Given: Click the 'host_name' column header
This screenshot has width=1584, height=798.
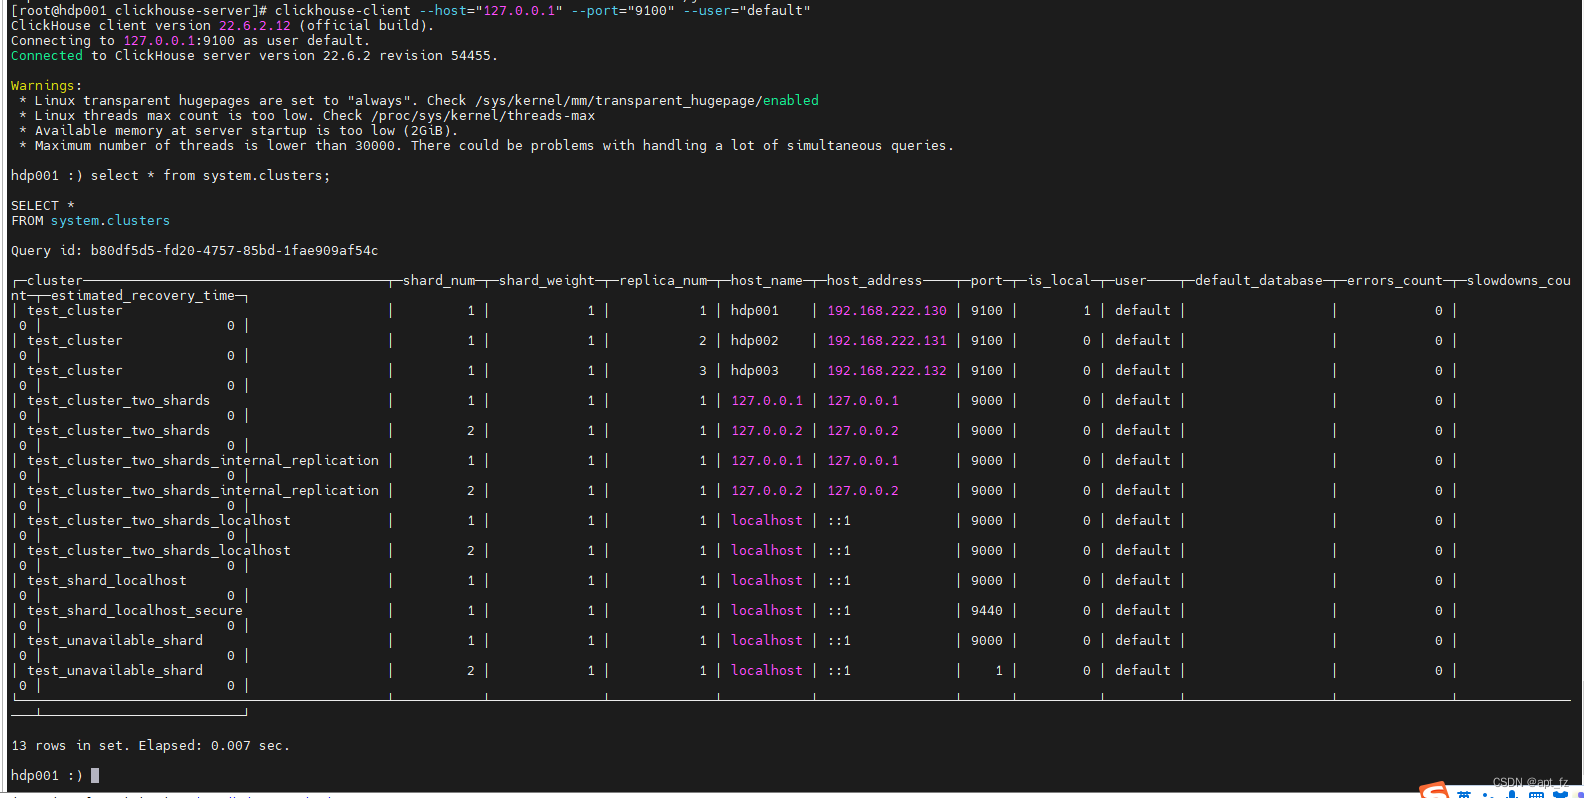Looking at the screenshot, I should tap(767, 281).
